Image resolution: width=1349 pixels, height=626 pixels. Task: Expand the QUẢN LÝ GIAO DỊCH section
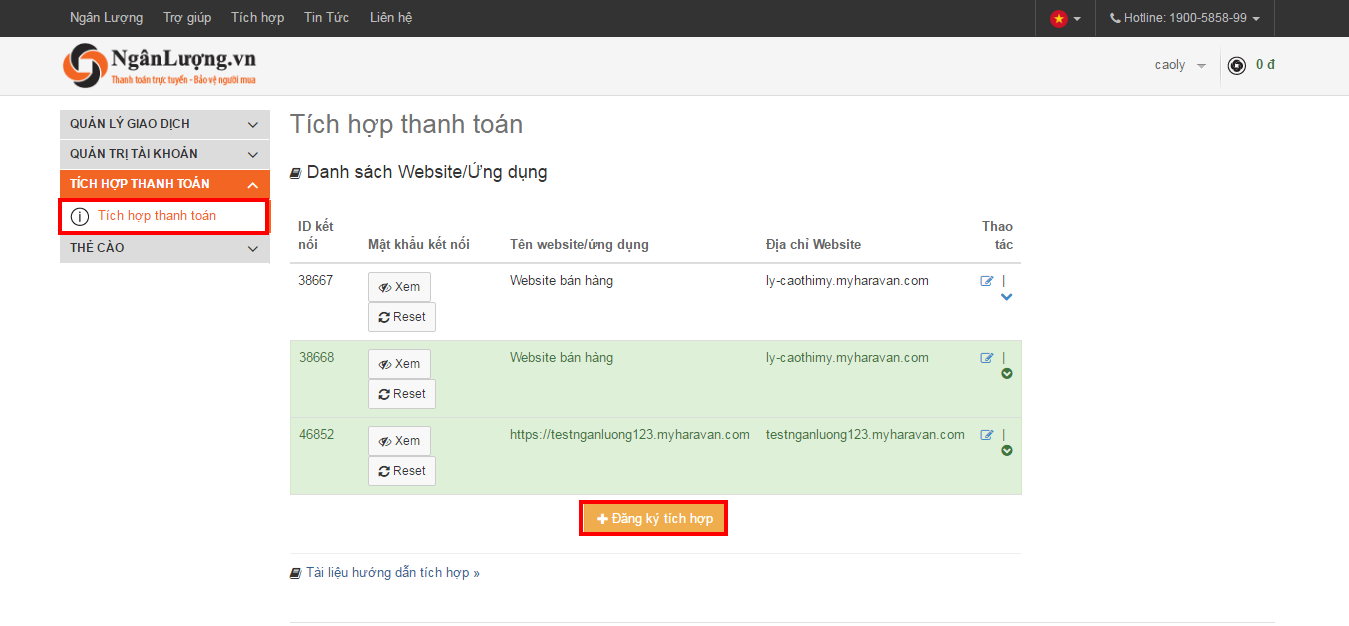point(165,124)
